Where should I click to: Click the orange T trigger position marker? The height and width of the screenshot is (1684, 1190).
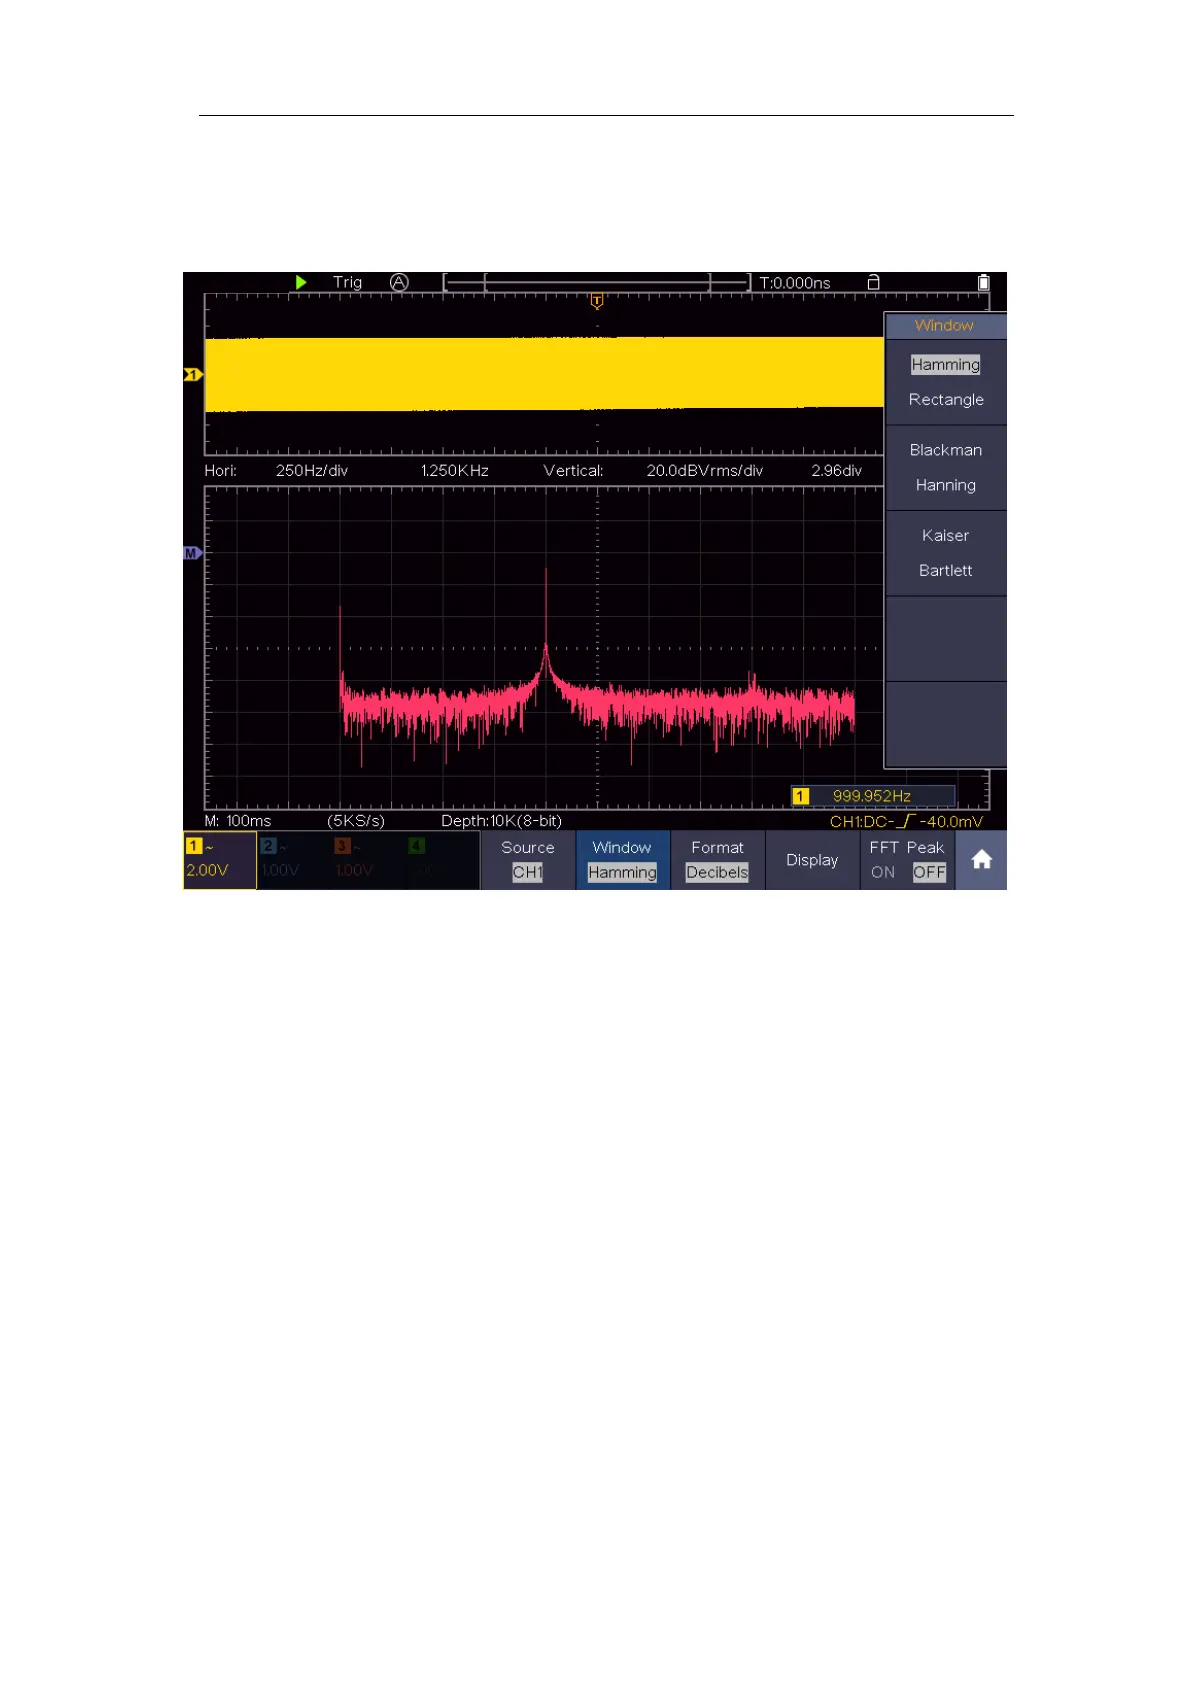(597, 300)
